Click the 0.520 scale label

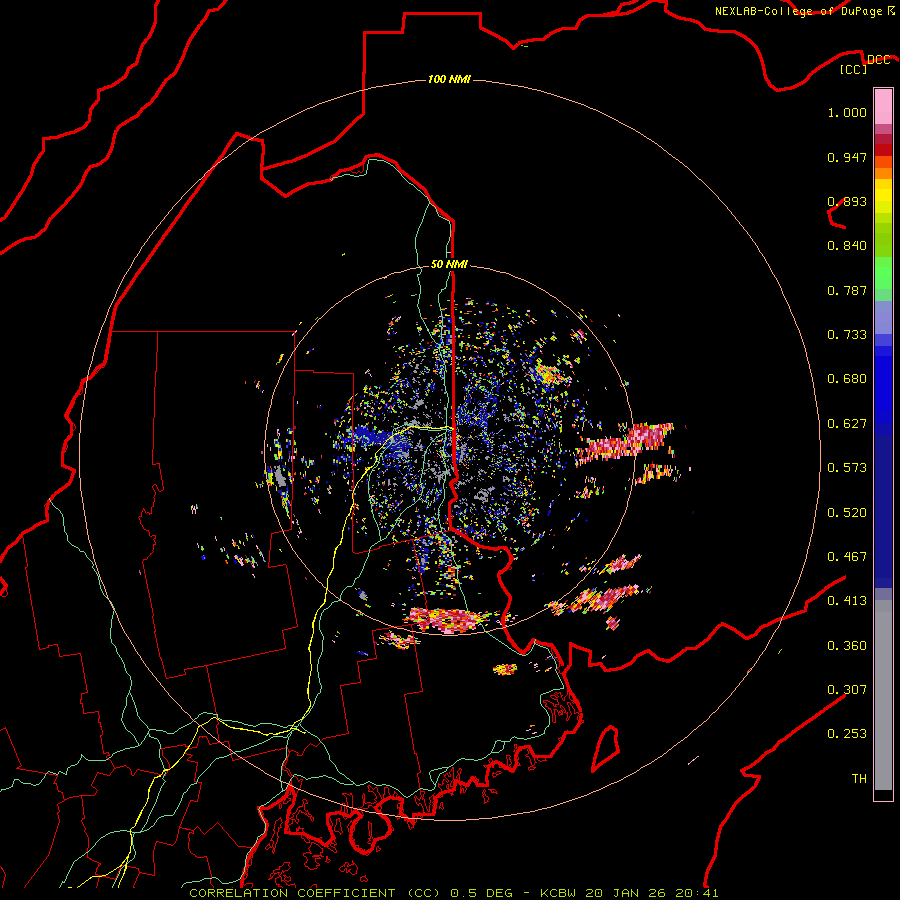[x=847, y=513]
